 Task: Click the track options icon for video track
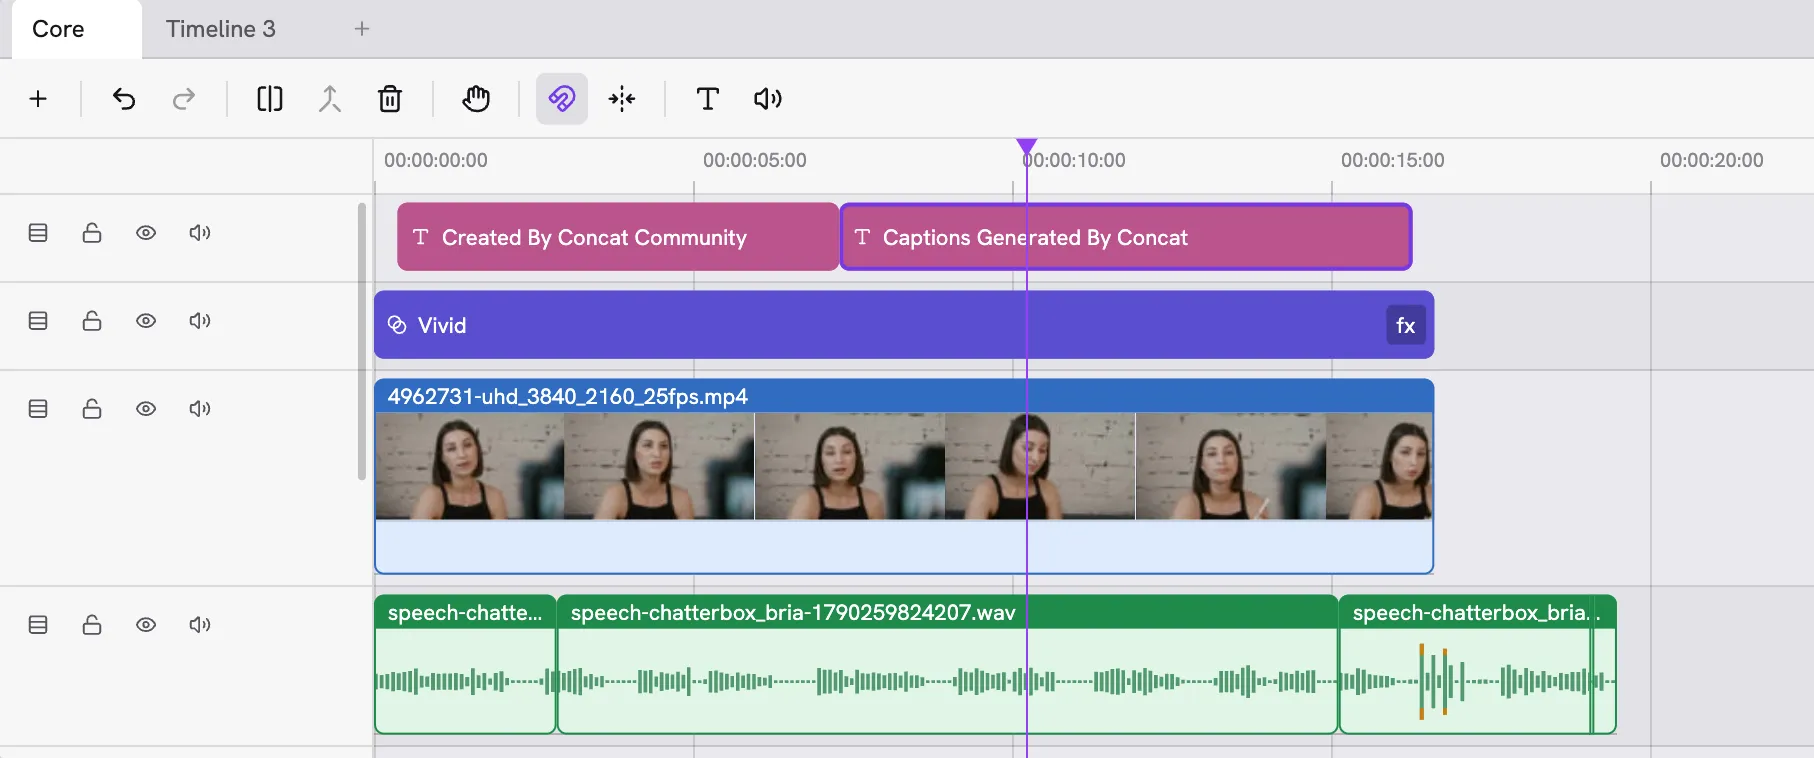(x=38, y=409)
